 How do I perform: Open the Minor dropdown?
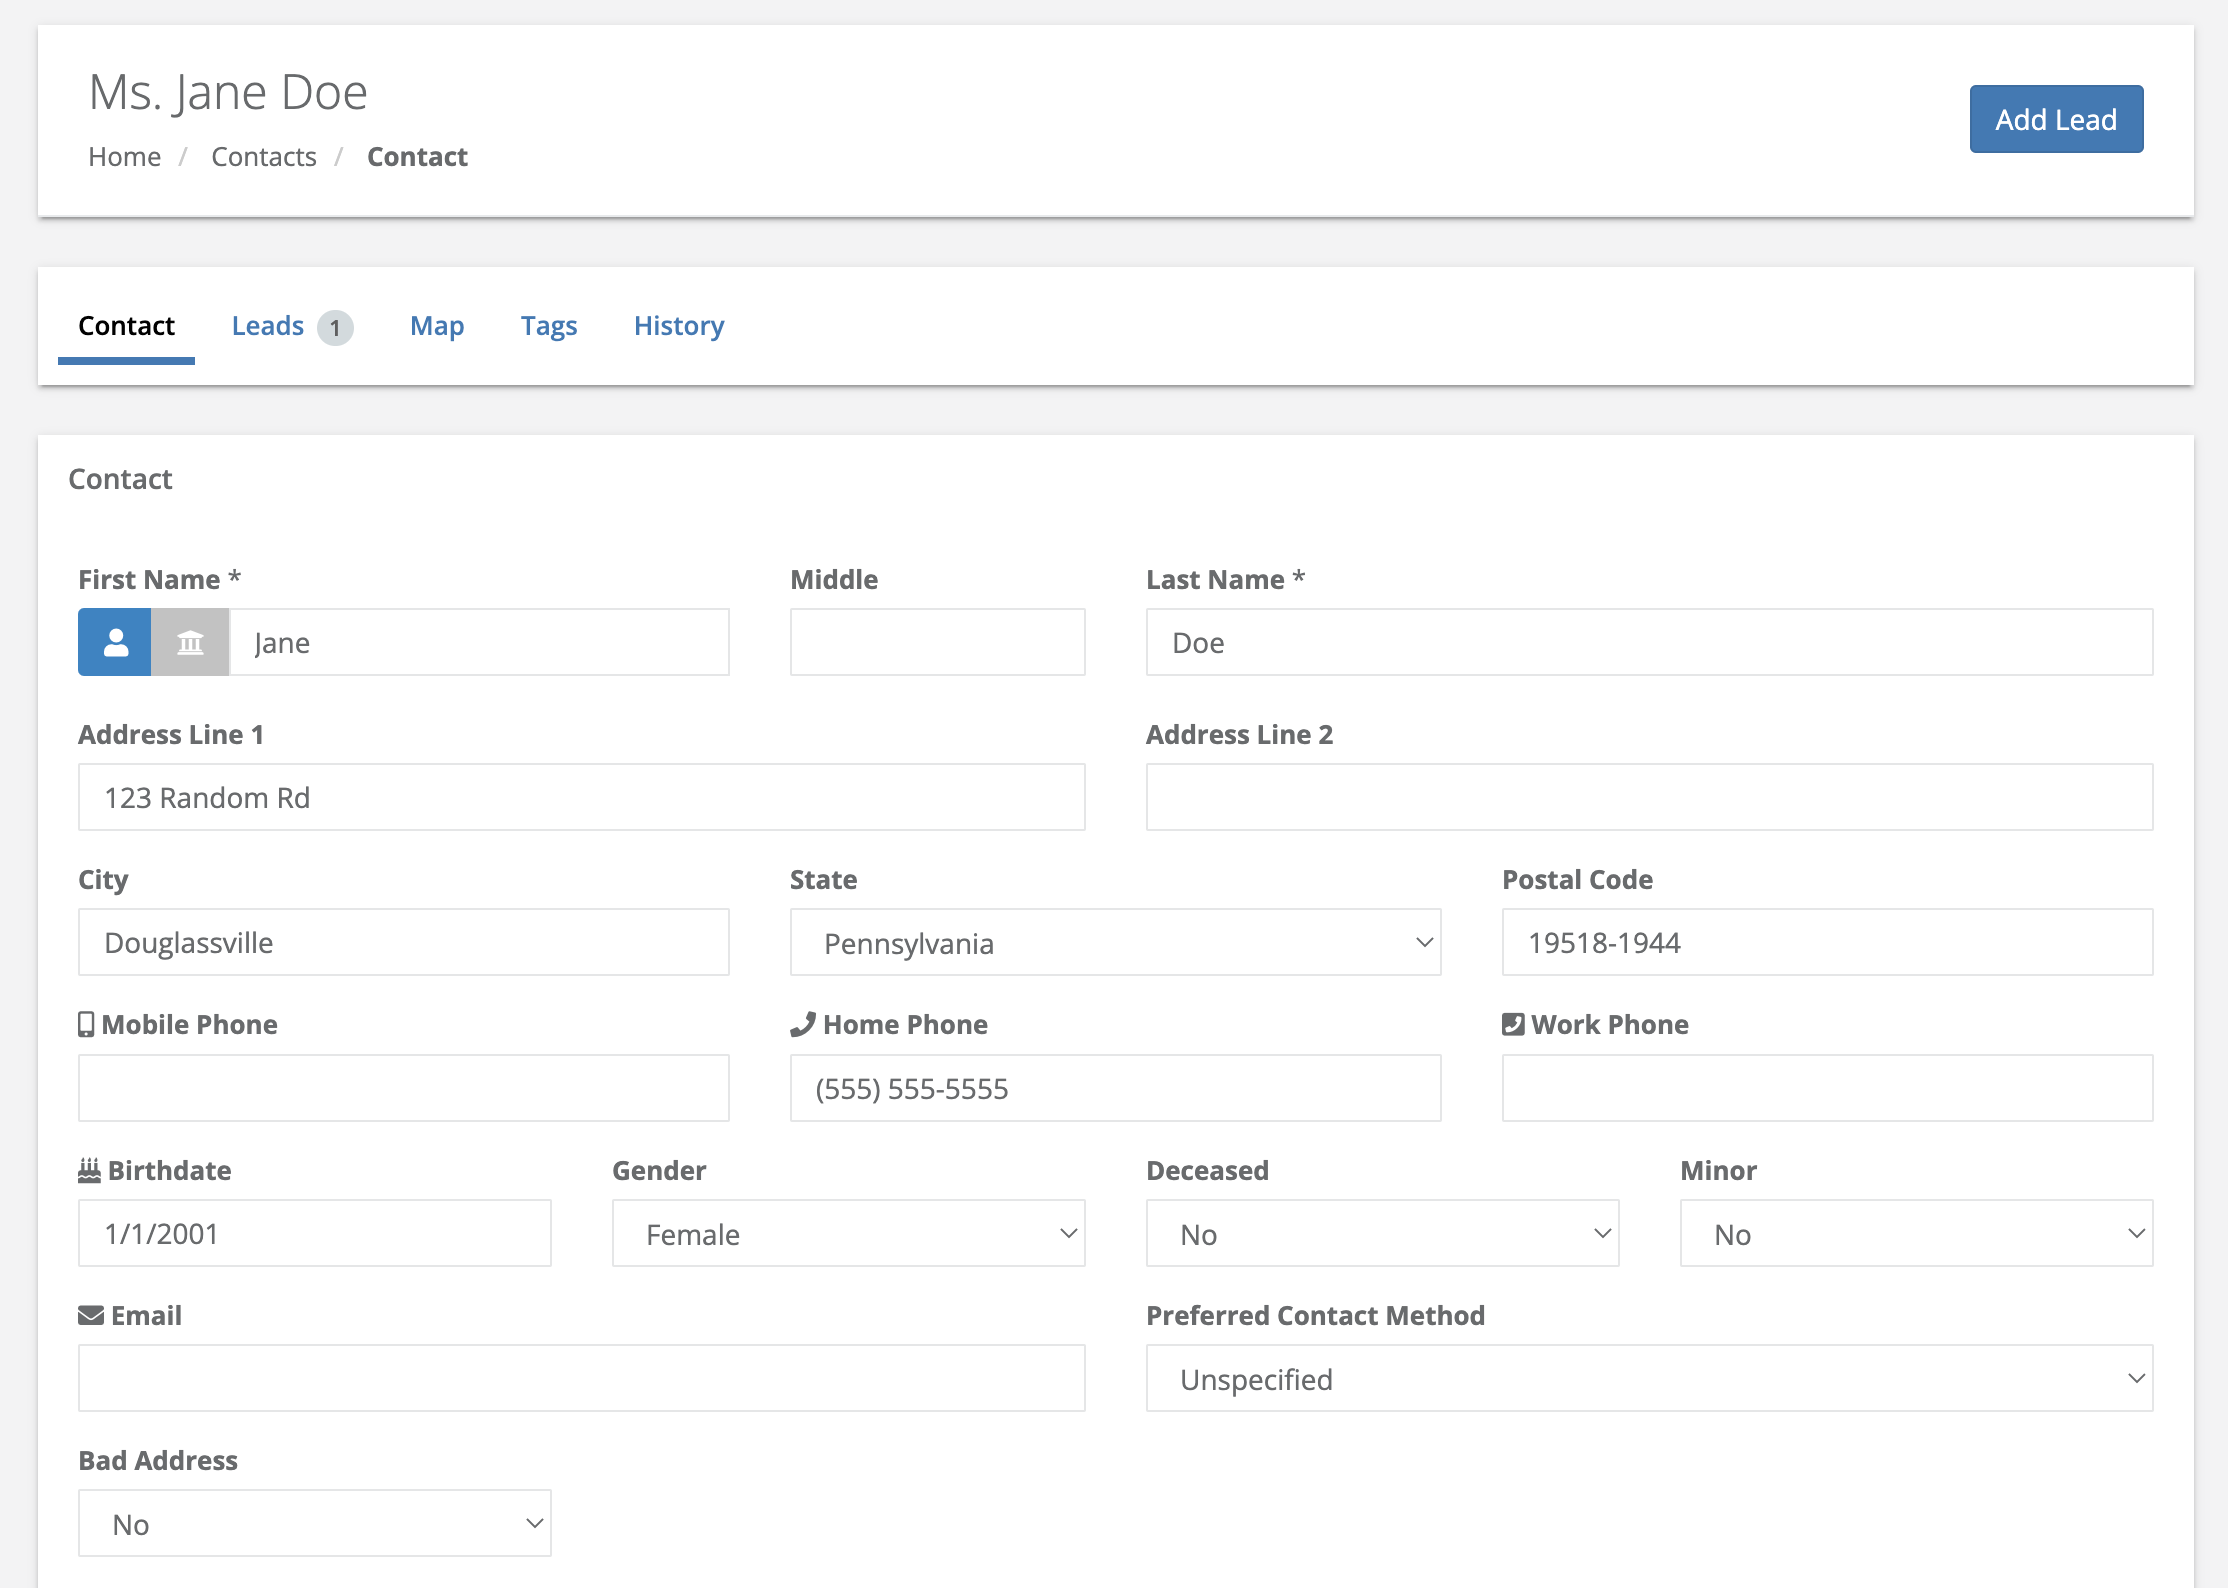[1916, 1233]
